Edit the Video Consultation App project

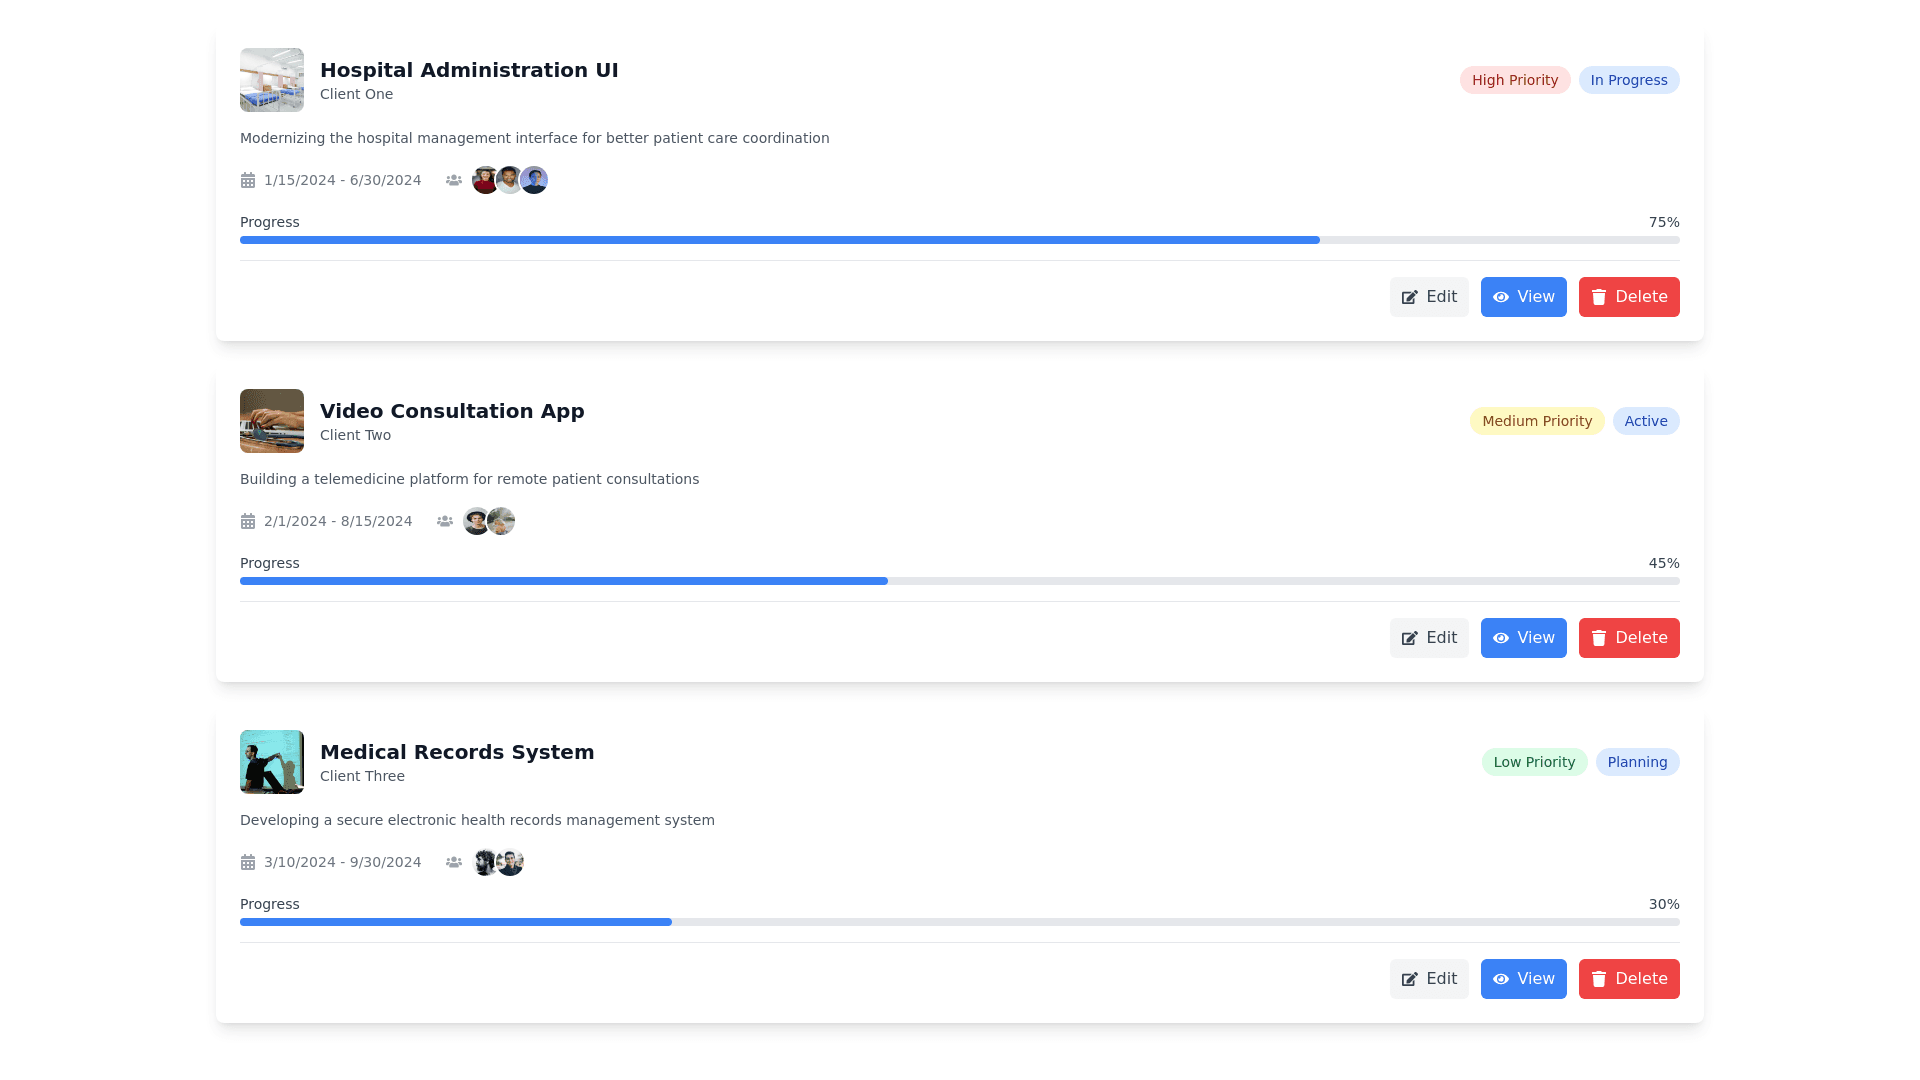1429,638
